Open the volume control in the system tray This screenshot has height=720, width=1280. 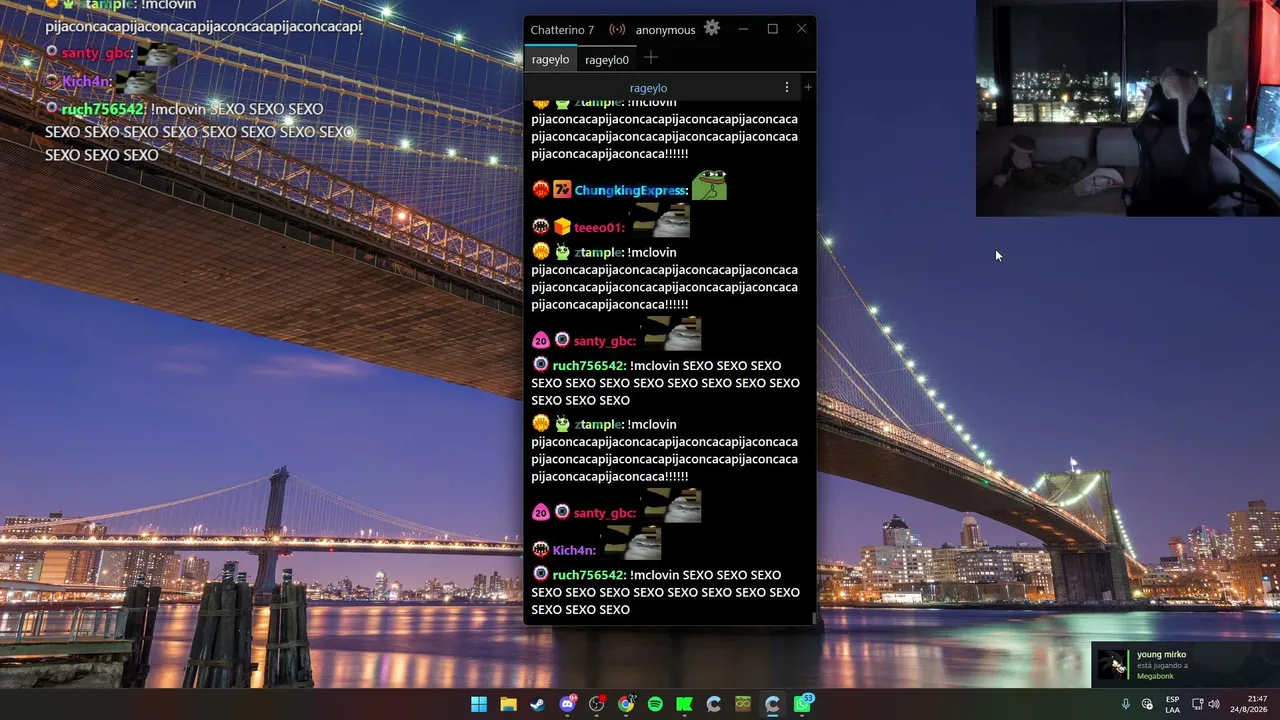1214,704
